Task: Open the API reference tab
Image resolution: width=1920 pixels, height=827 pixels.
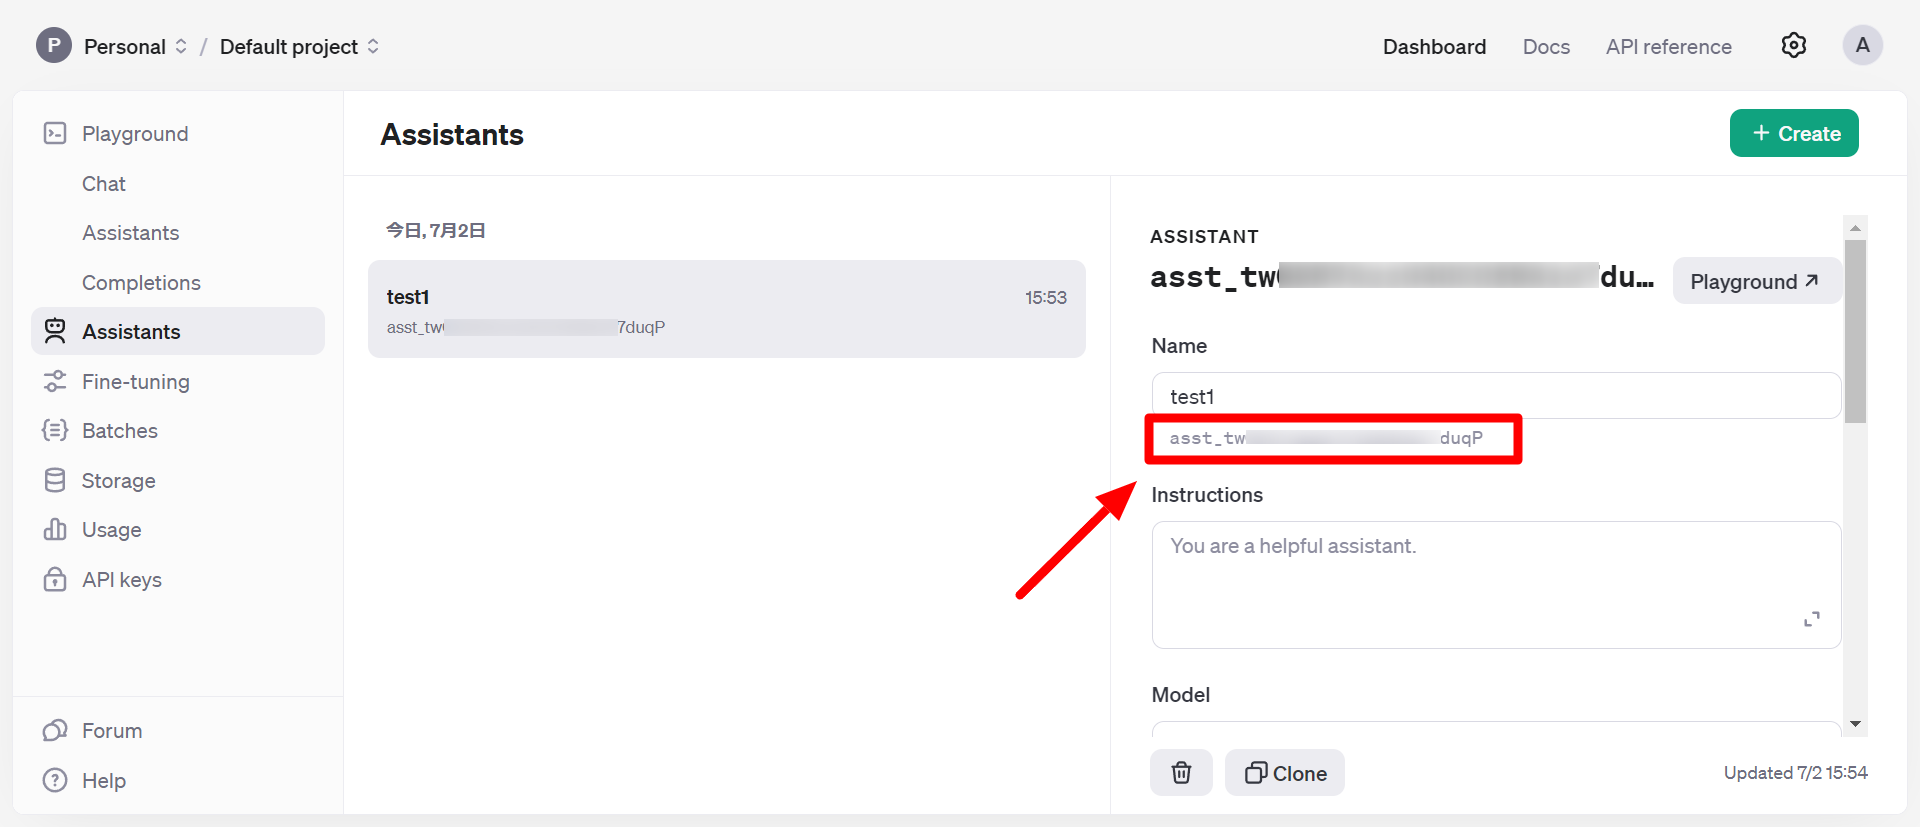Action: pos(1669,47)
